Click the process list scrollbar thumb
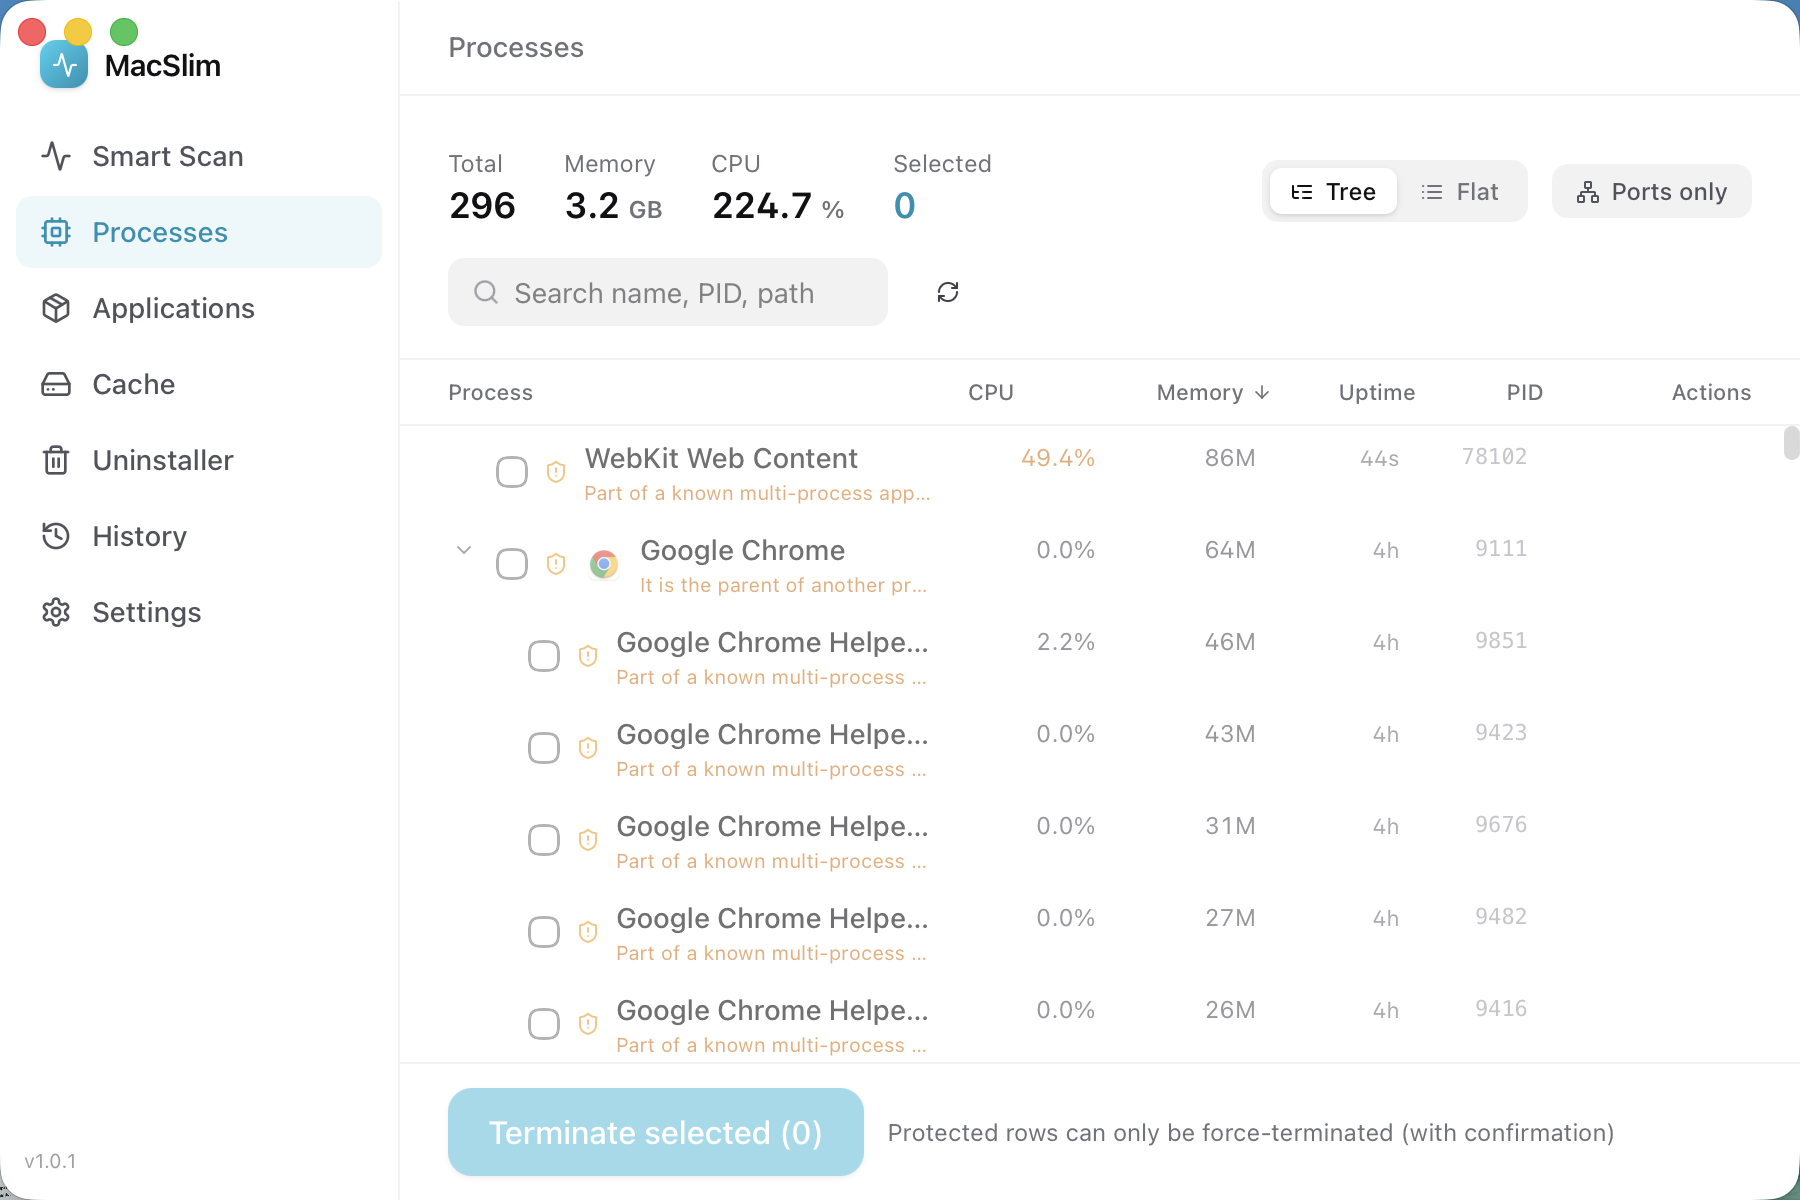The width and height of the screenshot is (1800, 1200). point(1791,442)
